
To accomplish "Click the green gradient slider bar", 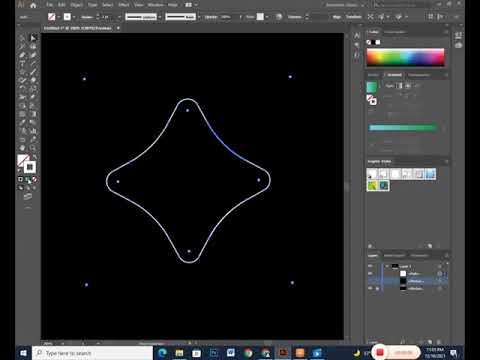I will pos(403,128).
